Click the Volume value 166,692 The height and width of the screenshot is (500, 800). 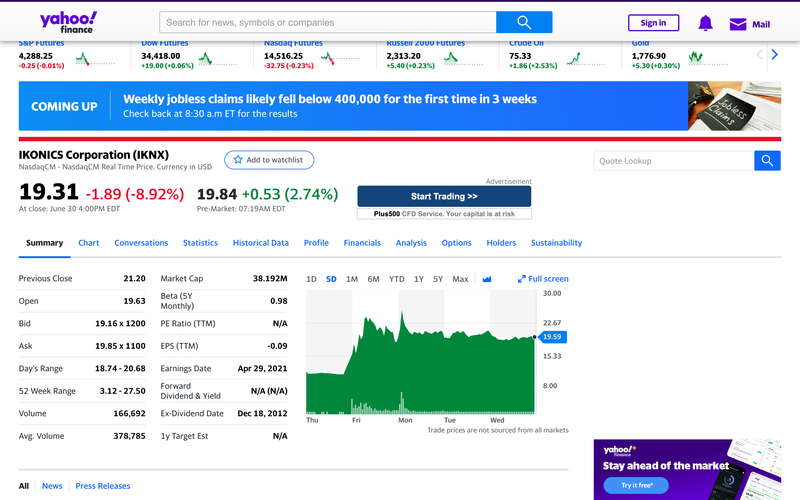(x=129, y=413)
